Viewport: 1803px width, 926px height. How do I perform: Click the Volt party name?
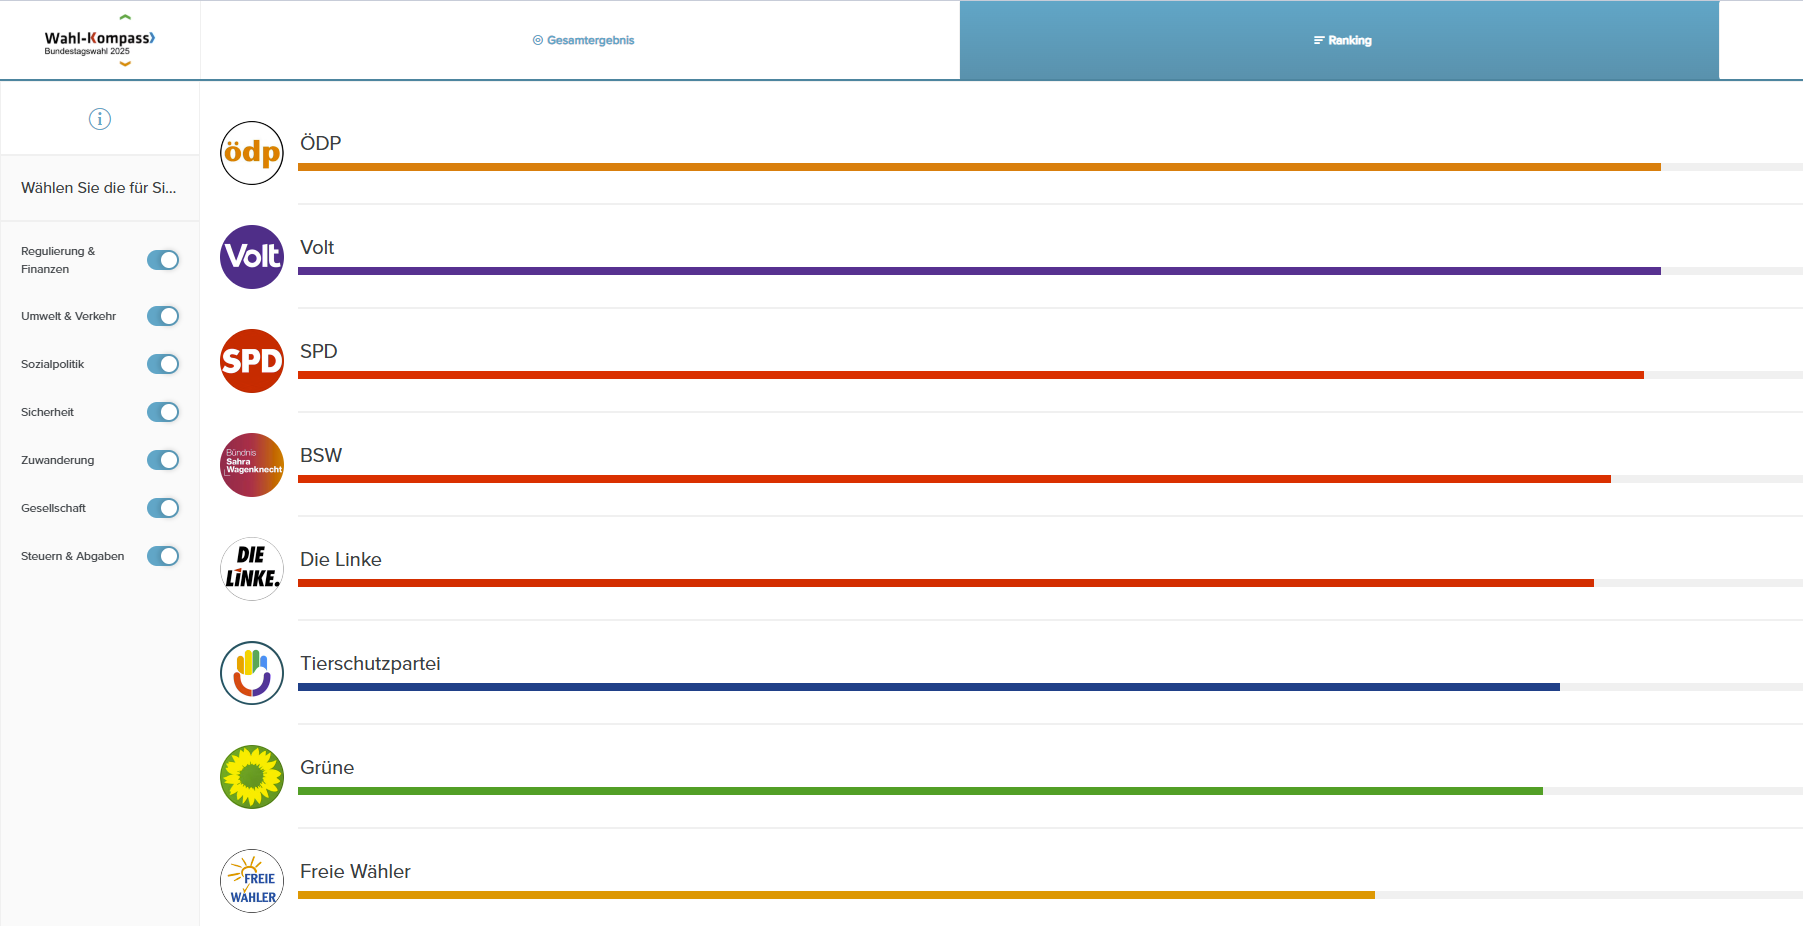click(x=317, y=247)
